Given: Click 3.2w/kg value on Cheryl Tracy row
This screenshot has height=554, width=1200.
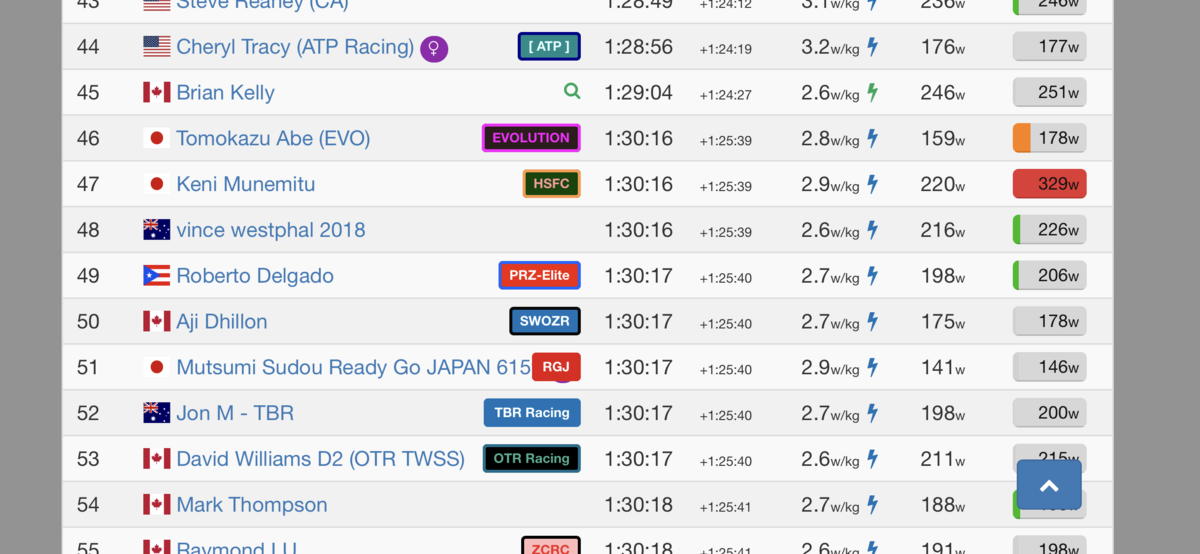Looking at the screenshot, I should (x=830, y=47).
